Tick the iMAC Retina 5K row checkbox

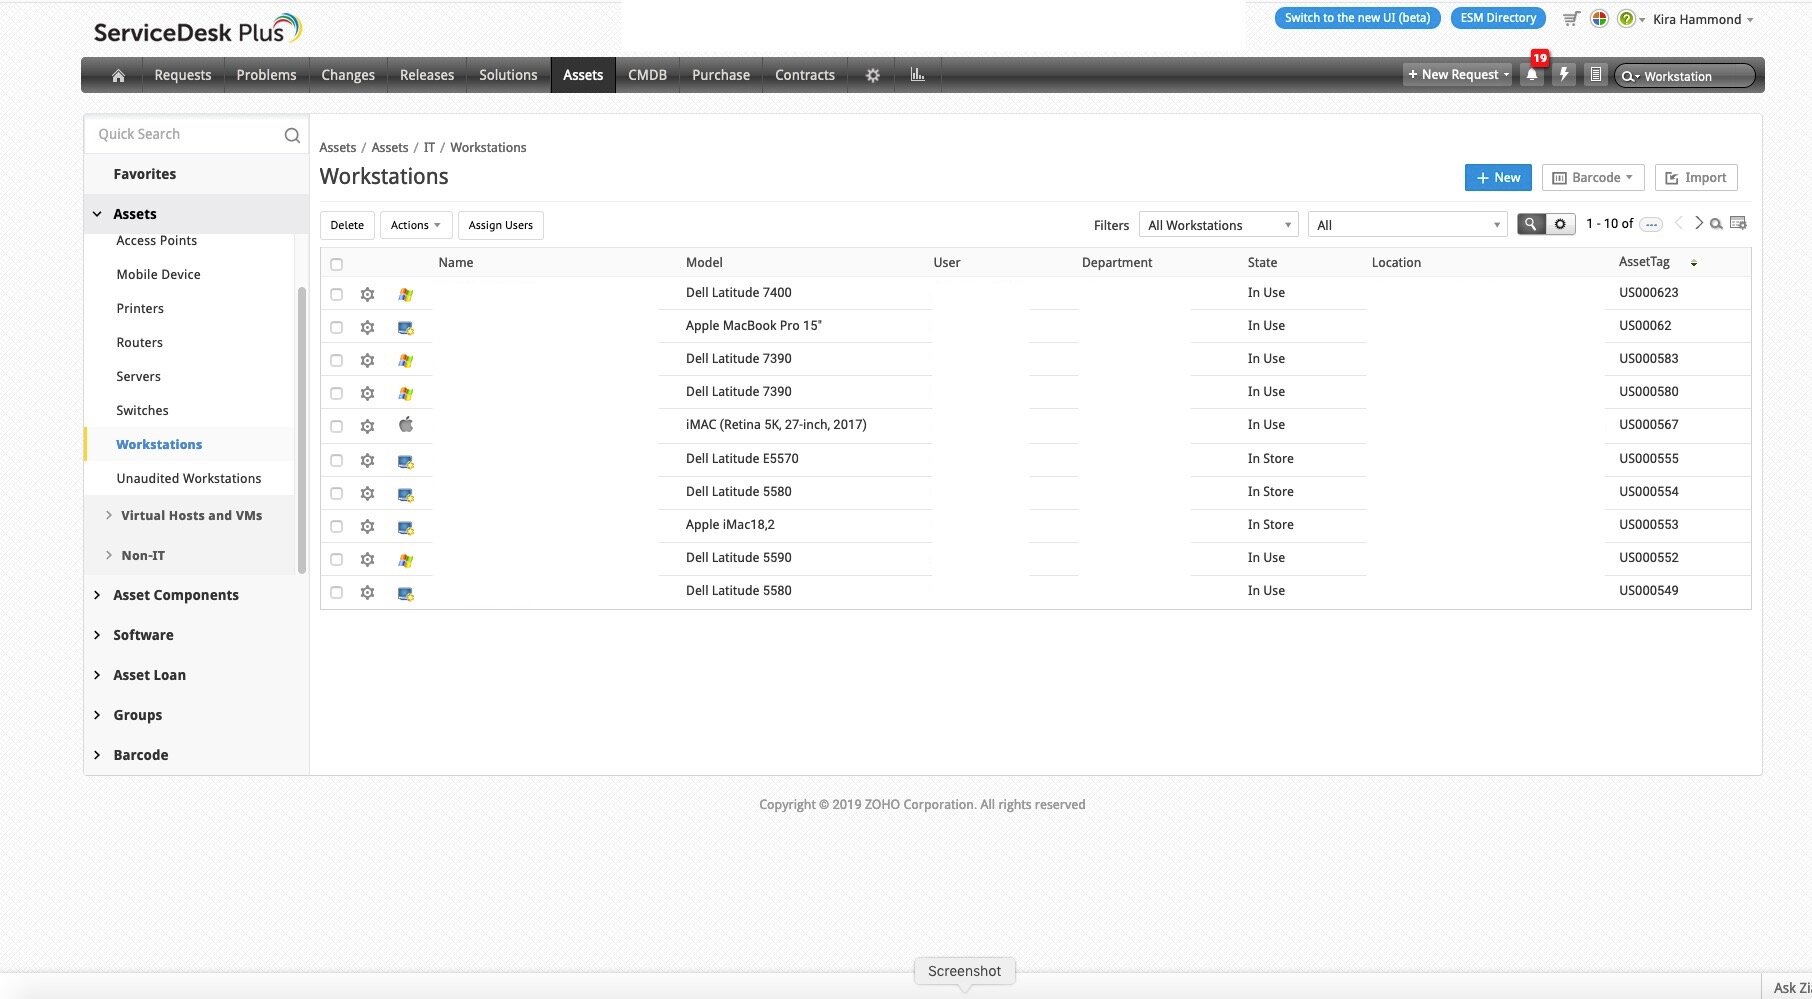click(336, 426)
